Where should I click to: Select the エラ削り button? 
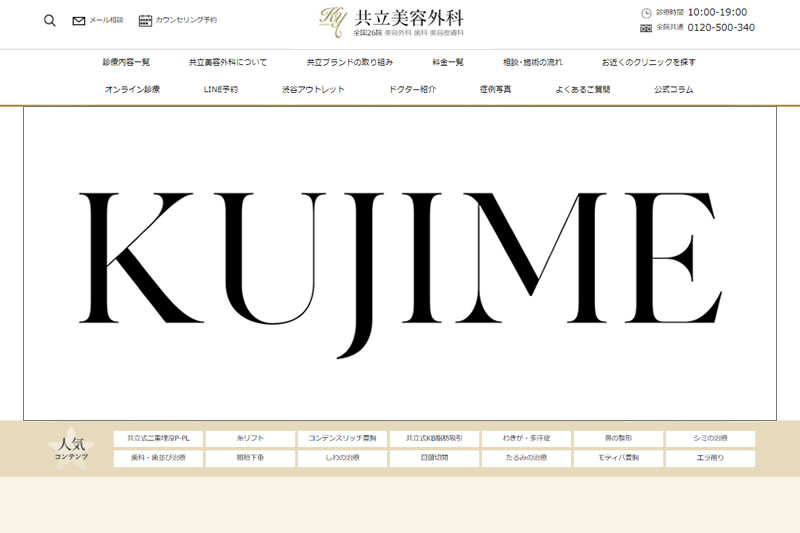(710, 458)
